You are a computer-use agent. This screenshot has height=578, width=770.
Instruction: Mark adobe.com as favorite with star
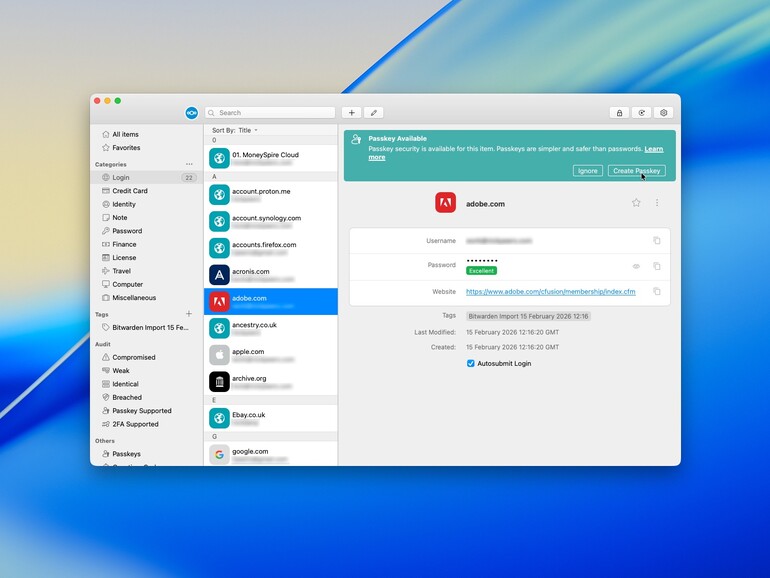point(636,203)
